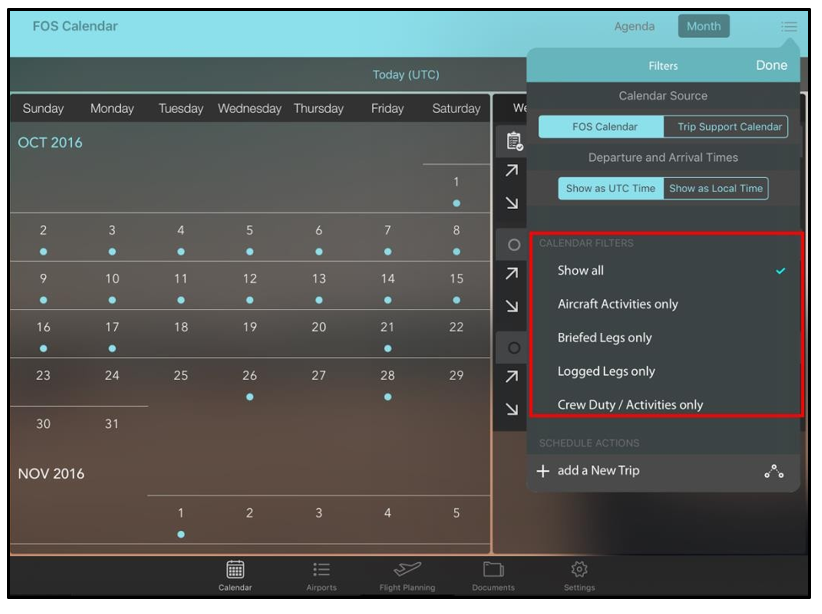This screenshot has height=614, width=822.
Task: Click the clipboard checklist icon in agenda column
Action: (x=514, y=141)
